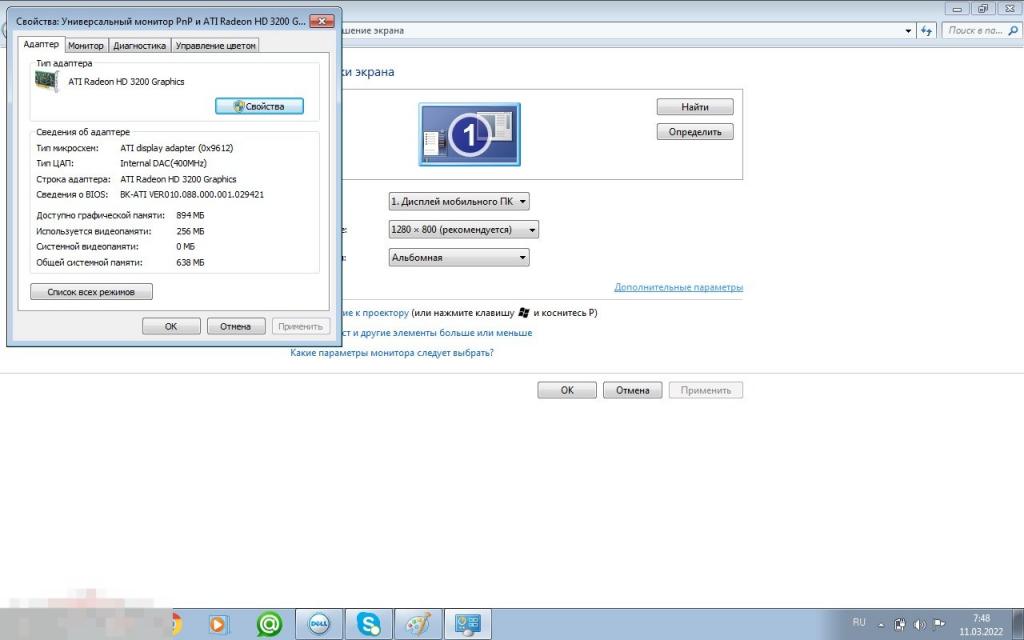Switch to the Dell taskbar application
The width and height of the screenshot is (1024, 640).
coord(319,624)
